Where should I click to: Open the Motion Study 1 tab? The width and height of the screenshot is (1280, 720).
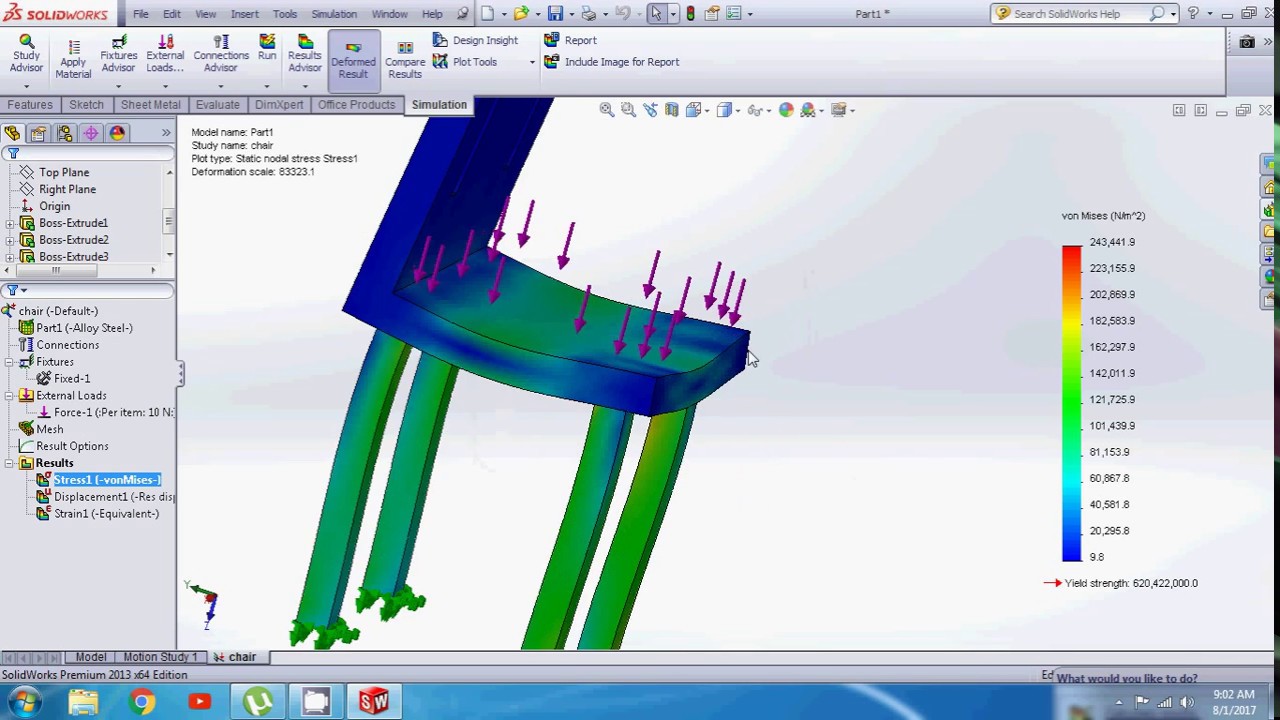(160, 657)
